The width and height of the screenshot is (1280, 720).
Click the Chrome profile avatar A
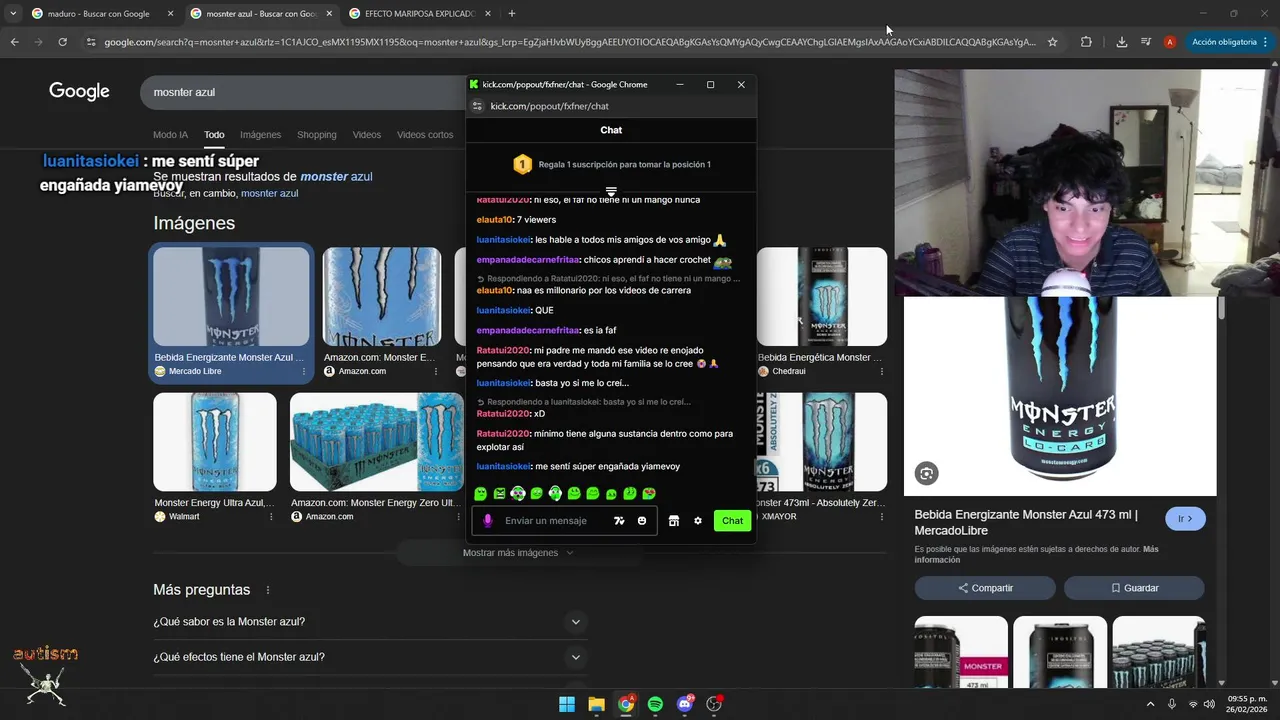pos(1170,42)
